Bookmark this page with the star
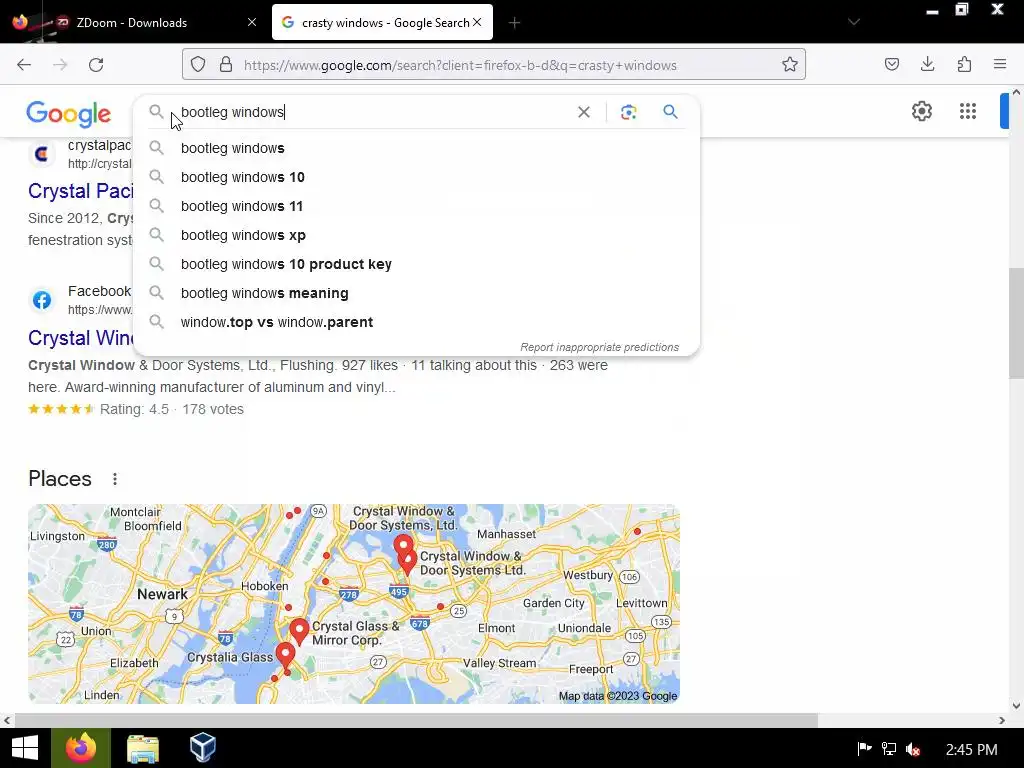 click(790, 65)
